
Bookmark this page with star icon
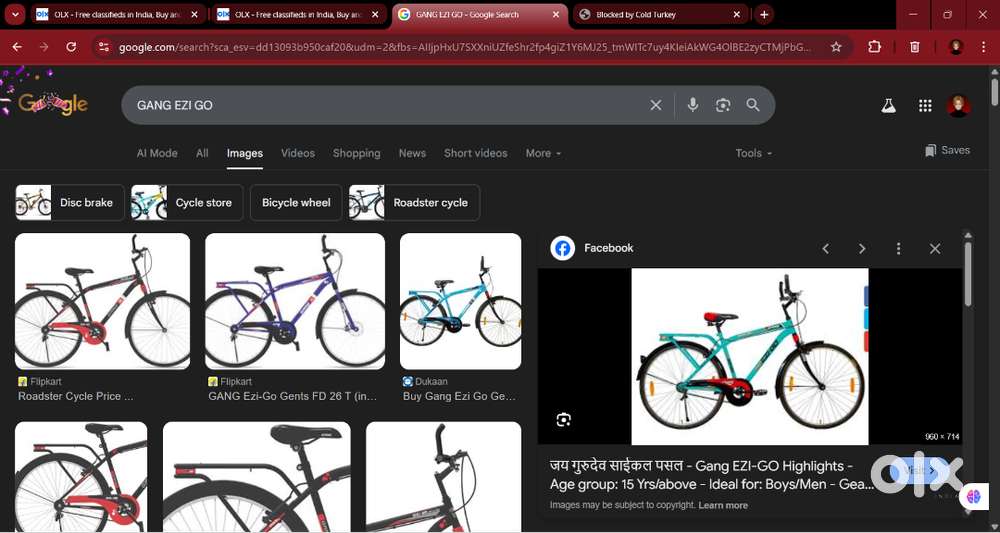[x=836, y=47]
